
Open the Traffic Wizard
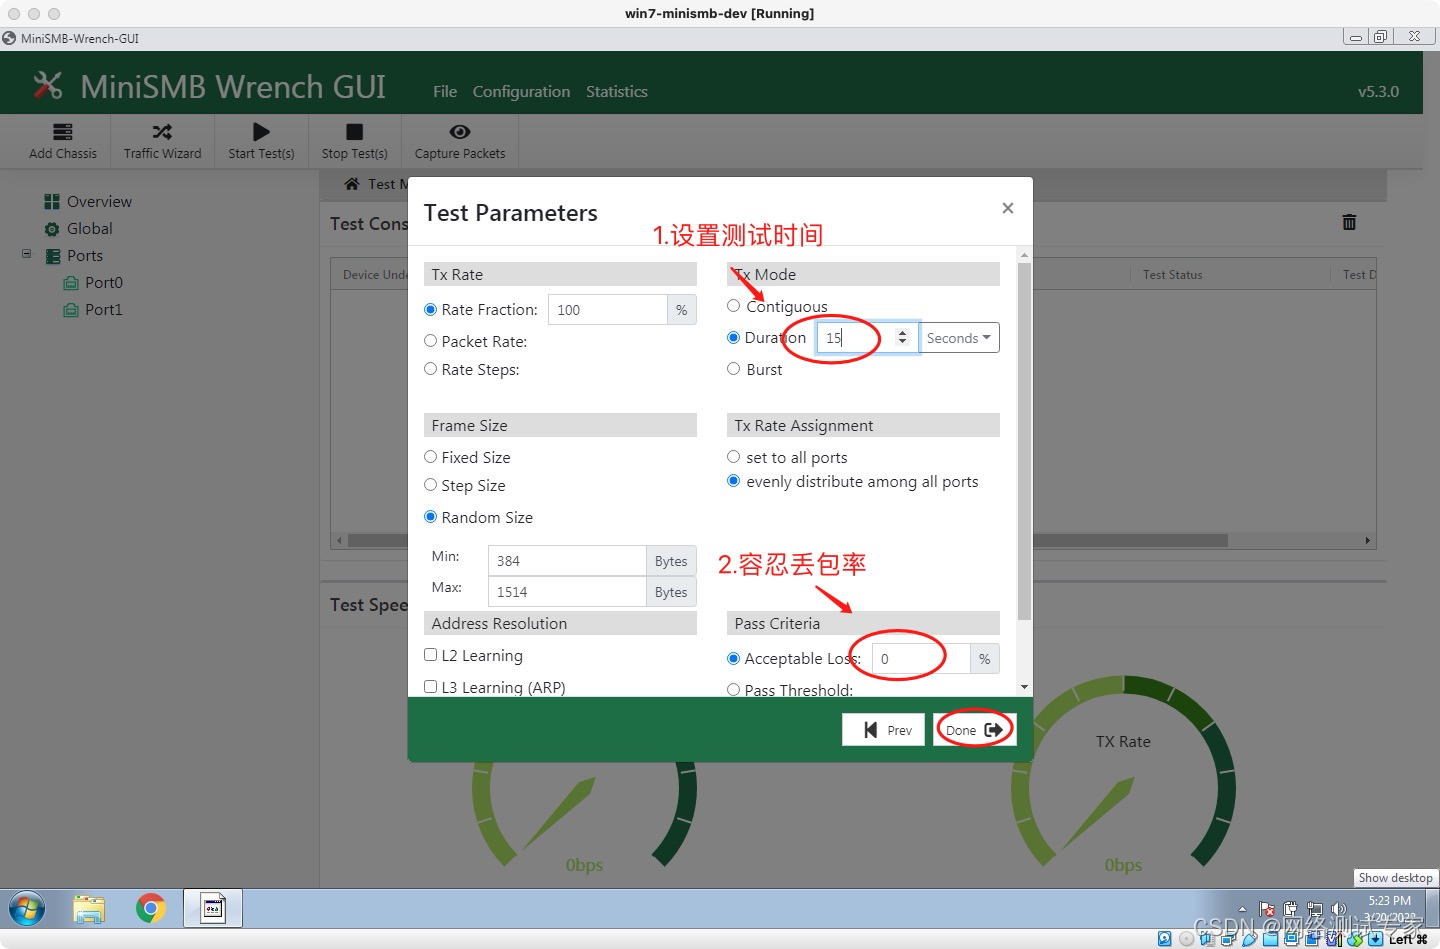(x=161, y=140)
